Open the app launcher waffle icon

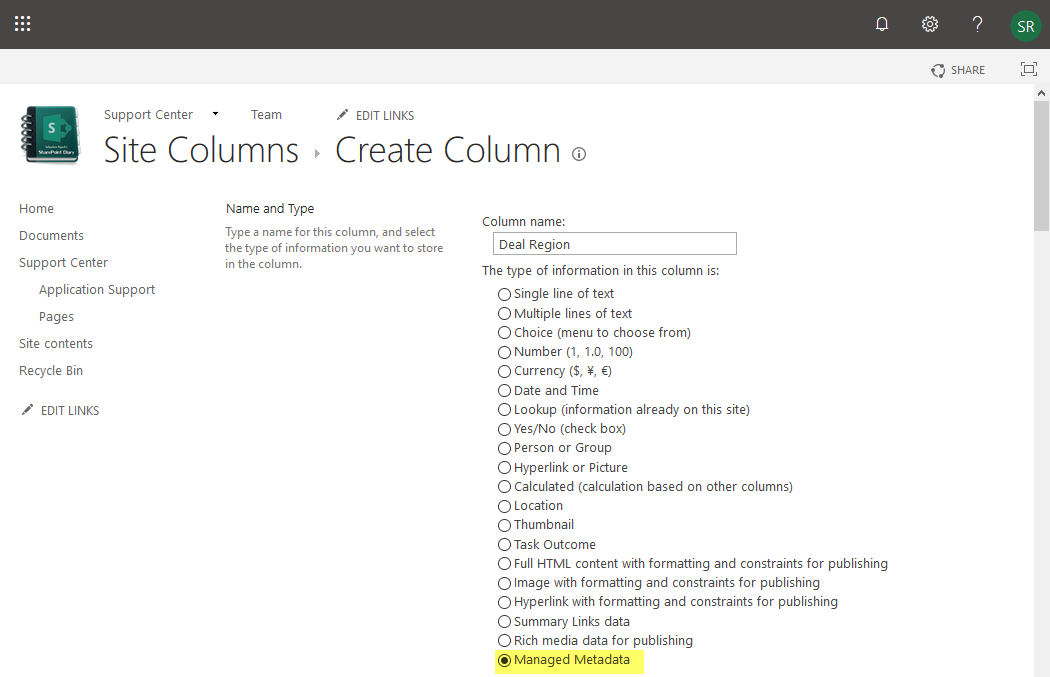22,23
